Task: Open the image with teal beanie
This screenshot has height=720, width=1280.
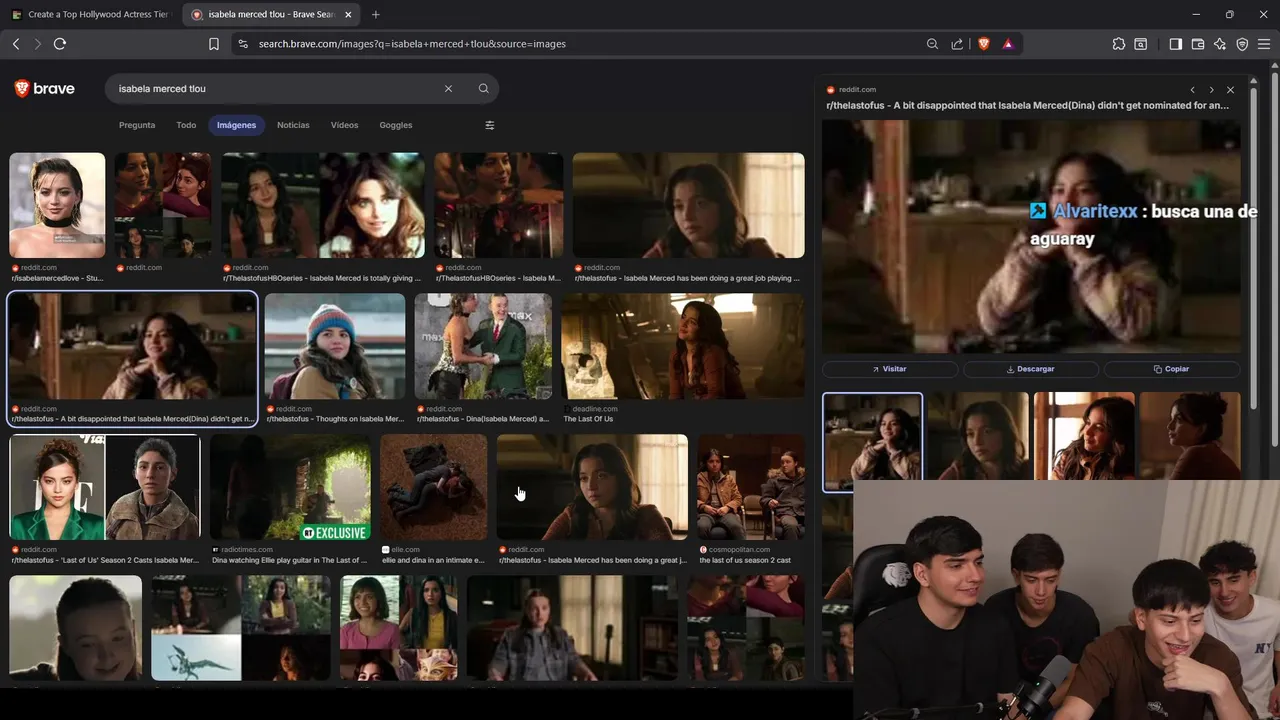Action: 335,346
